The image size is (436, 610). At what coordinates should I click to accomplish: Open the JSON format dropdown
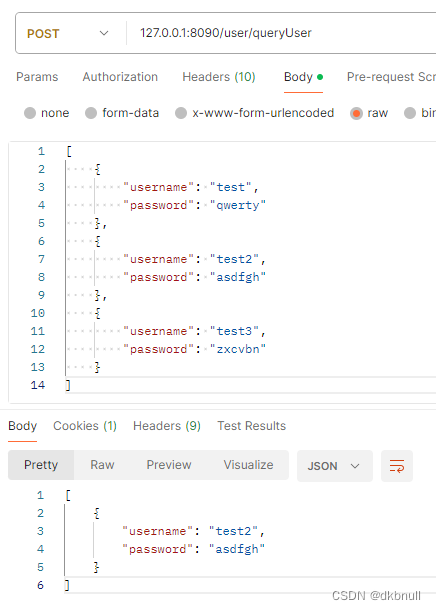point(334,466)
